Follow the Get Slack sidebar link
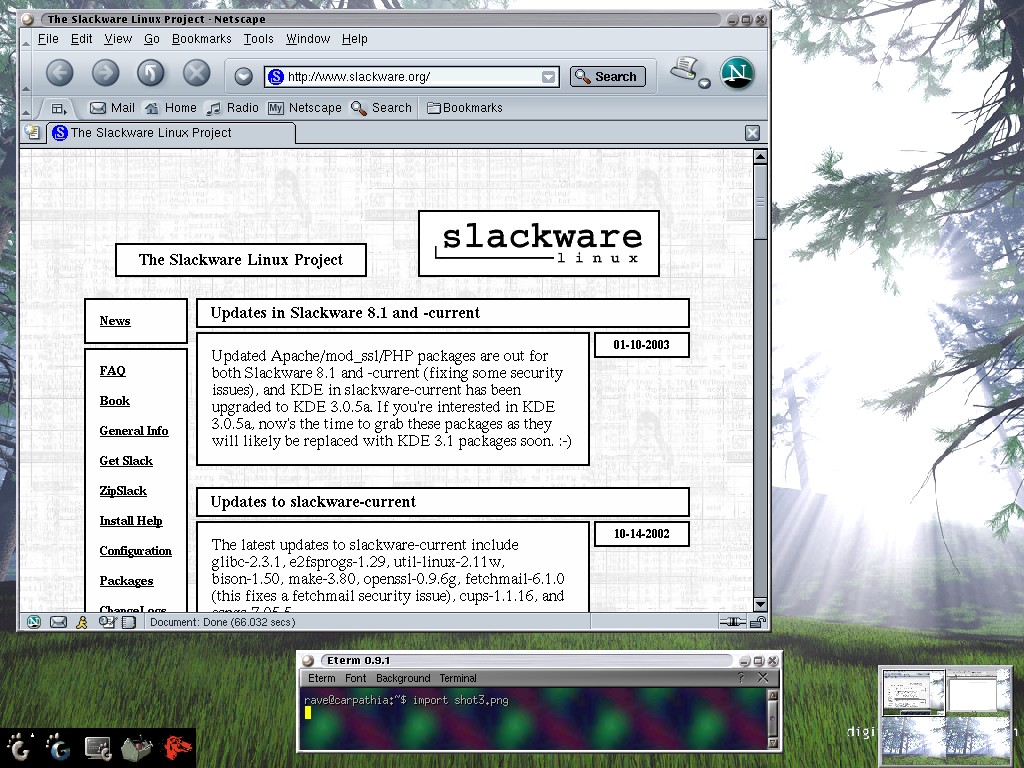The height and width of the screenshot is (768, 1024). click(126, 461)
